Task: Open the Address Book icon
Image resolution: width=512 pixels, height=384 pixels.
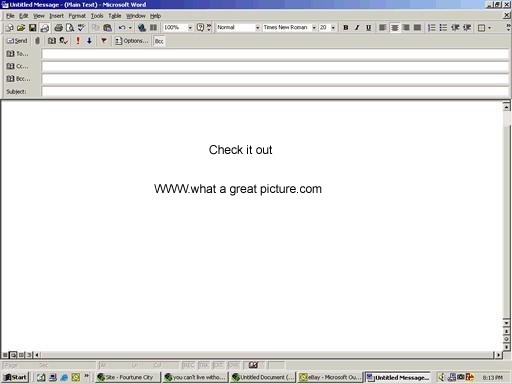Action: point(52,41)
